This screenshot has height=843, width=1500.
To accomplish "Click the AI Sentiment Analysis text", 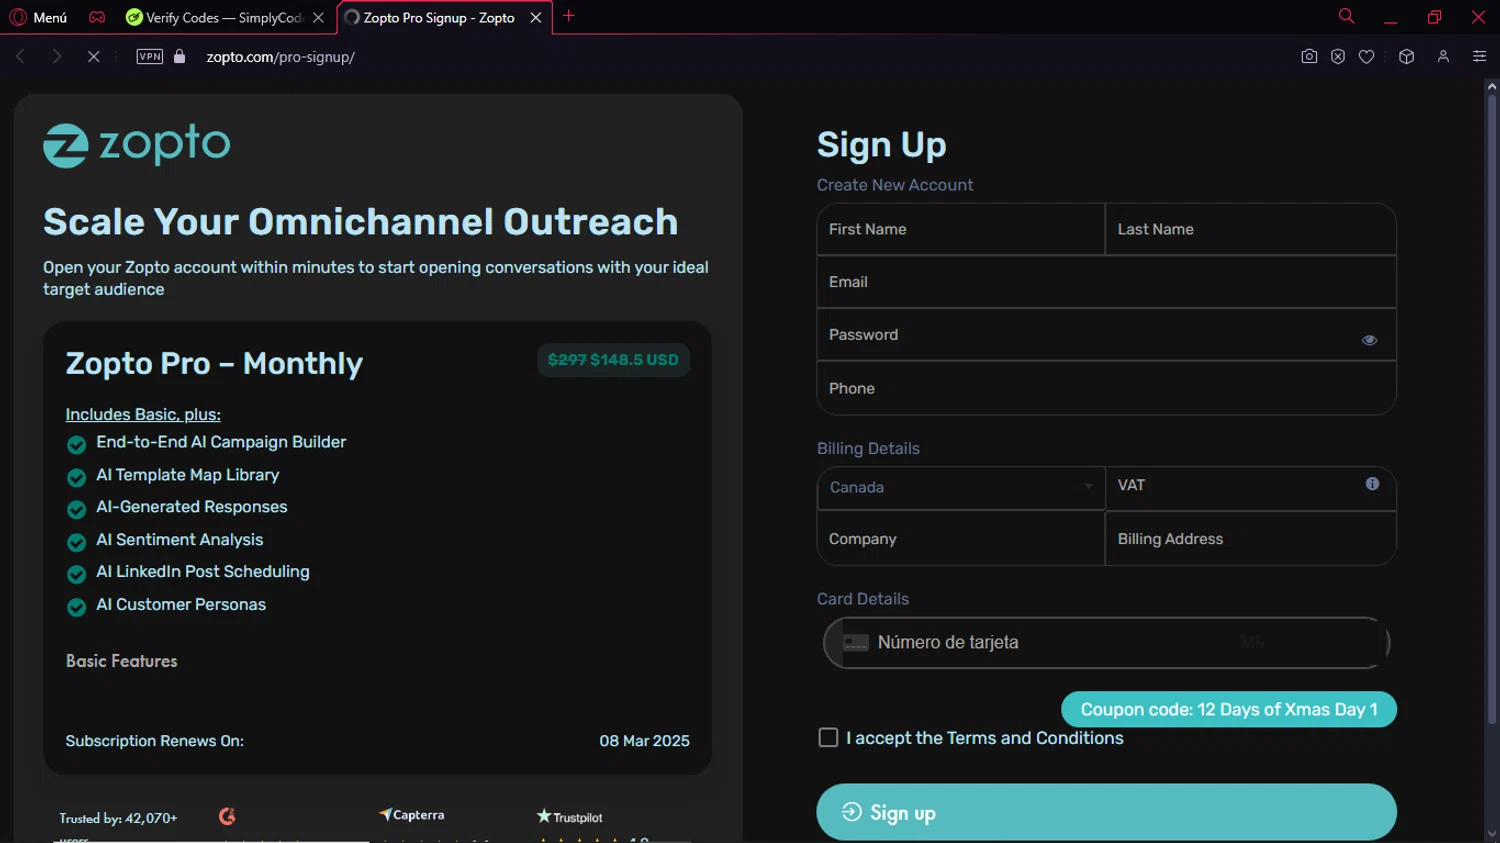I will [180, 540].
